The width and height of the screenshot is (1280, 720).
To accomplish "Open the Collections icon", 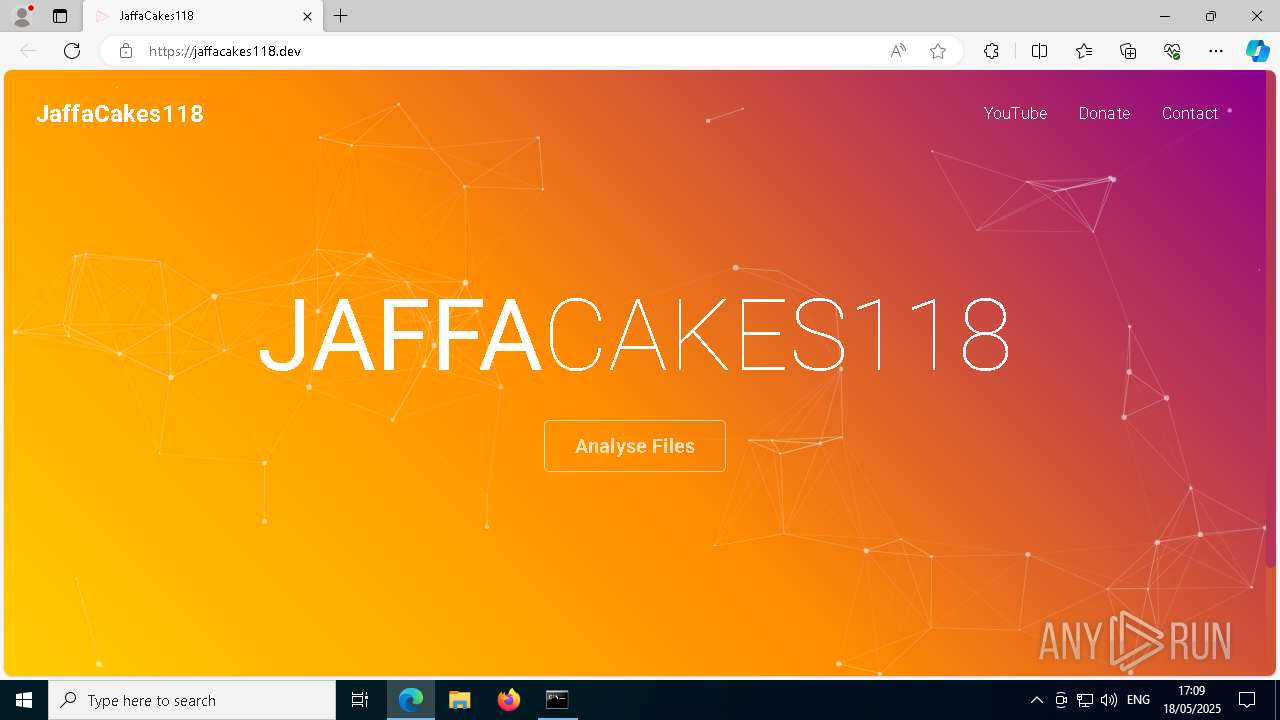I will coord(1128,51).
